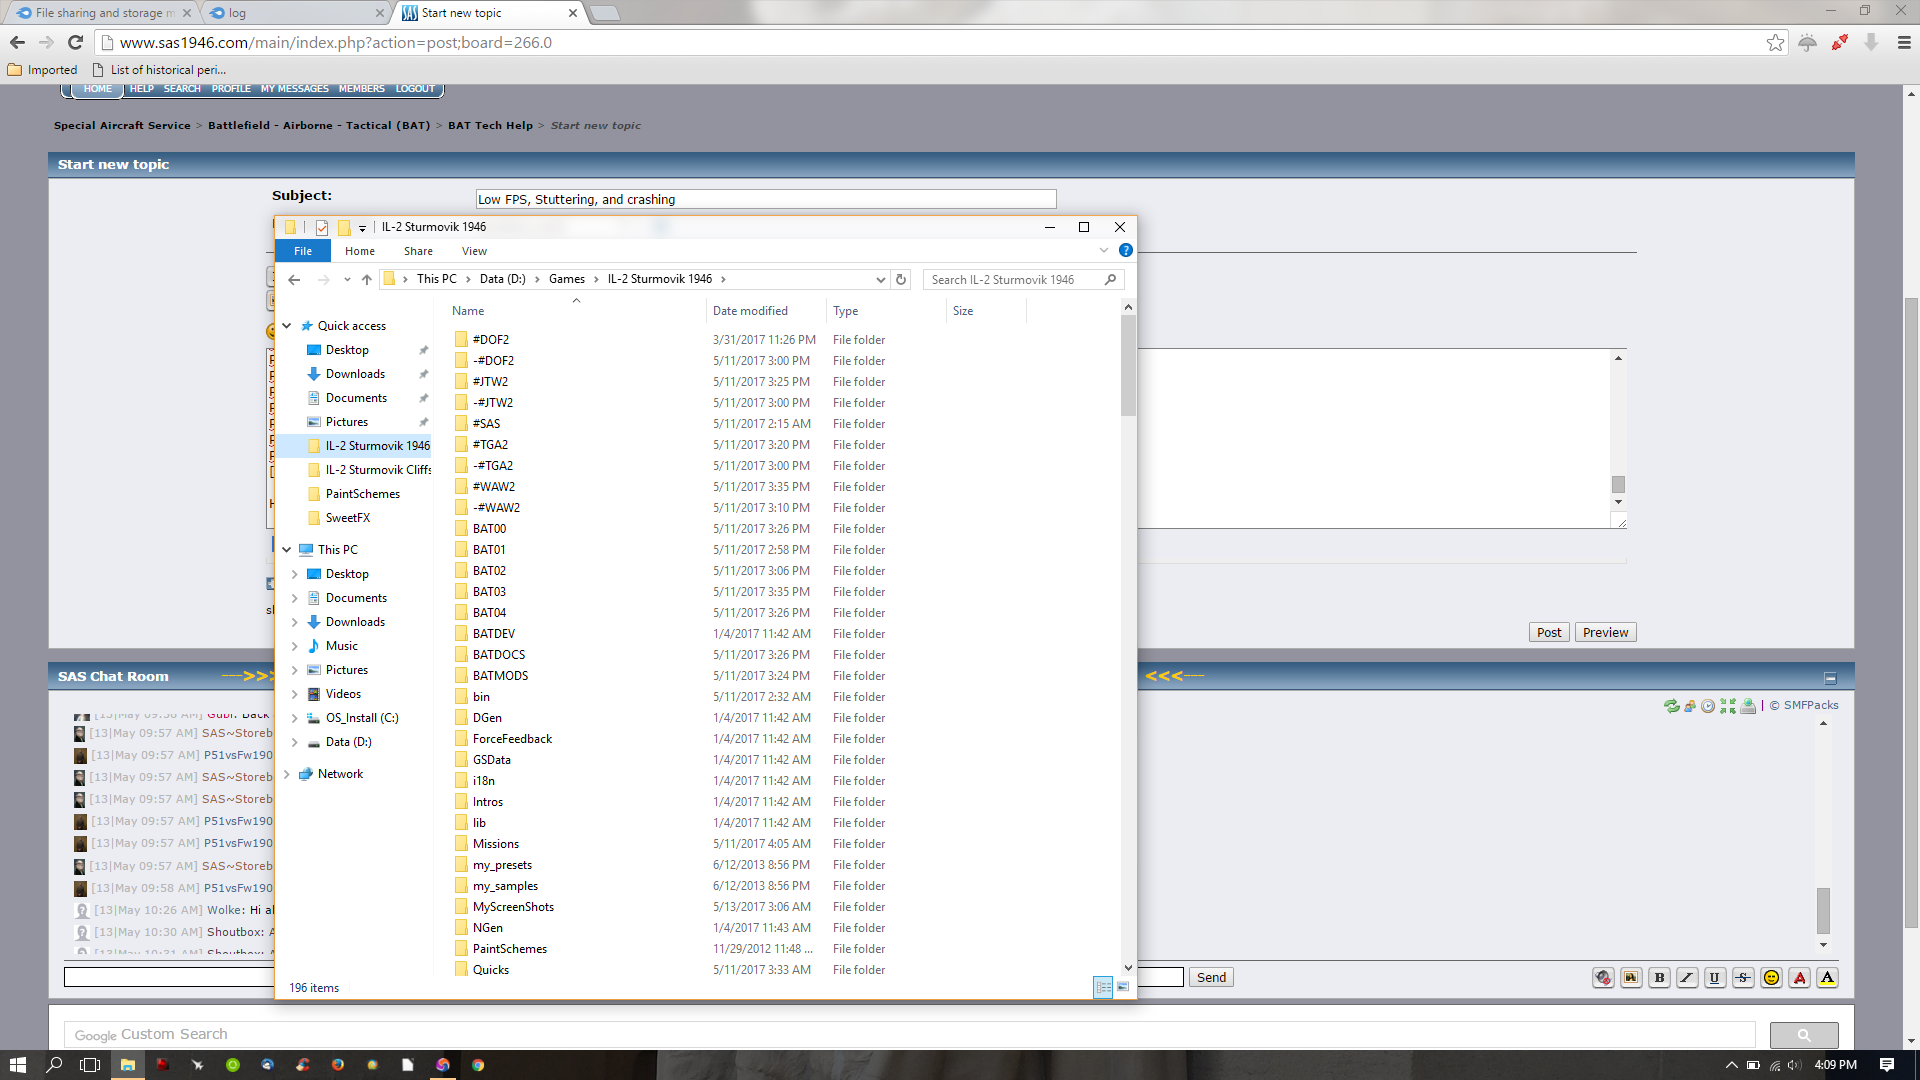1920x1080 pixels.
Task: Go up one folder level in Explorer
Action: (367, 280)
